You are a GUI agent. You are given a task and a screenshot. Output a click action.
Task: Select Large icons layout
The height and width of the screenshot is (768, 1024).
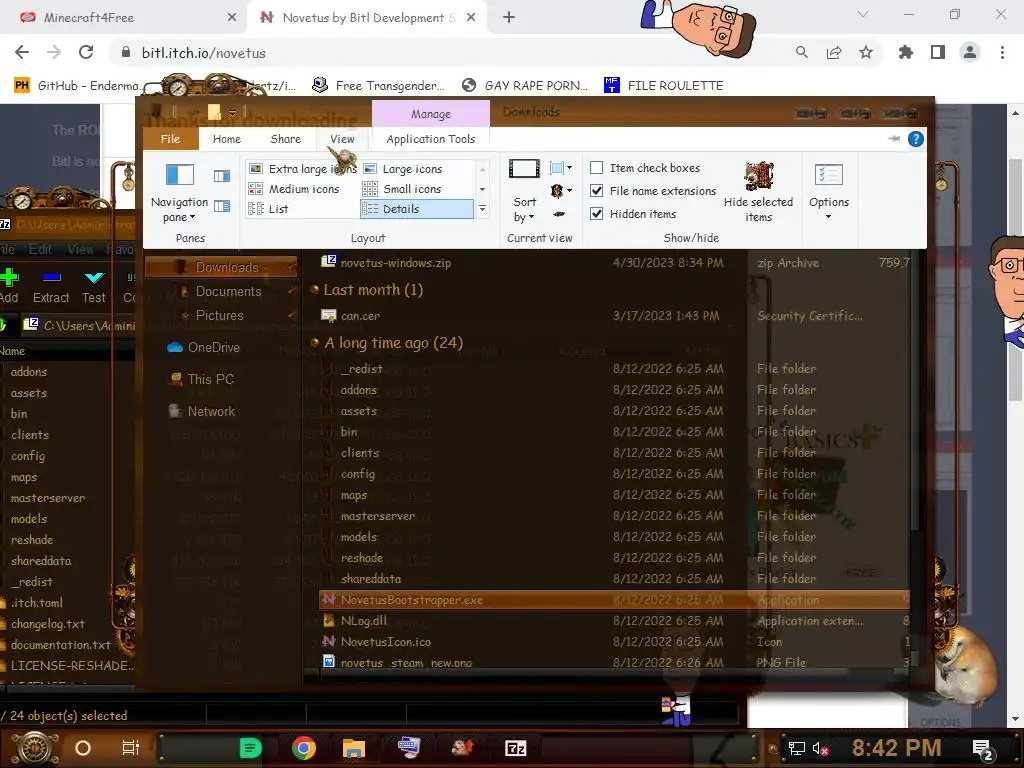pos(403,169)
